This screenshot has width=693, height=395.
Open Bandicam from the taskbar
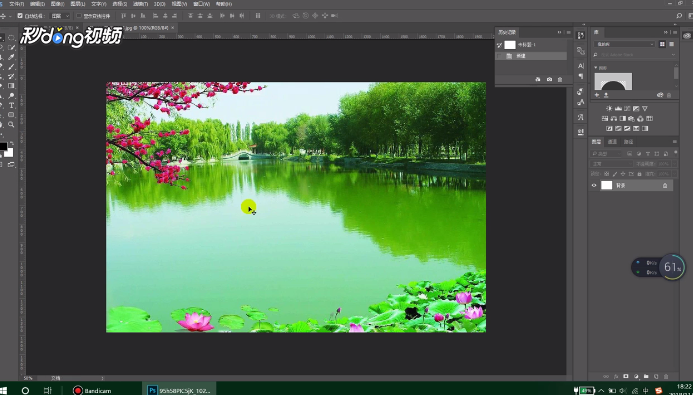tap(92, 390)
